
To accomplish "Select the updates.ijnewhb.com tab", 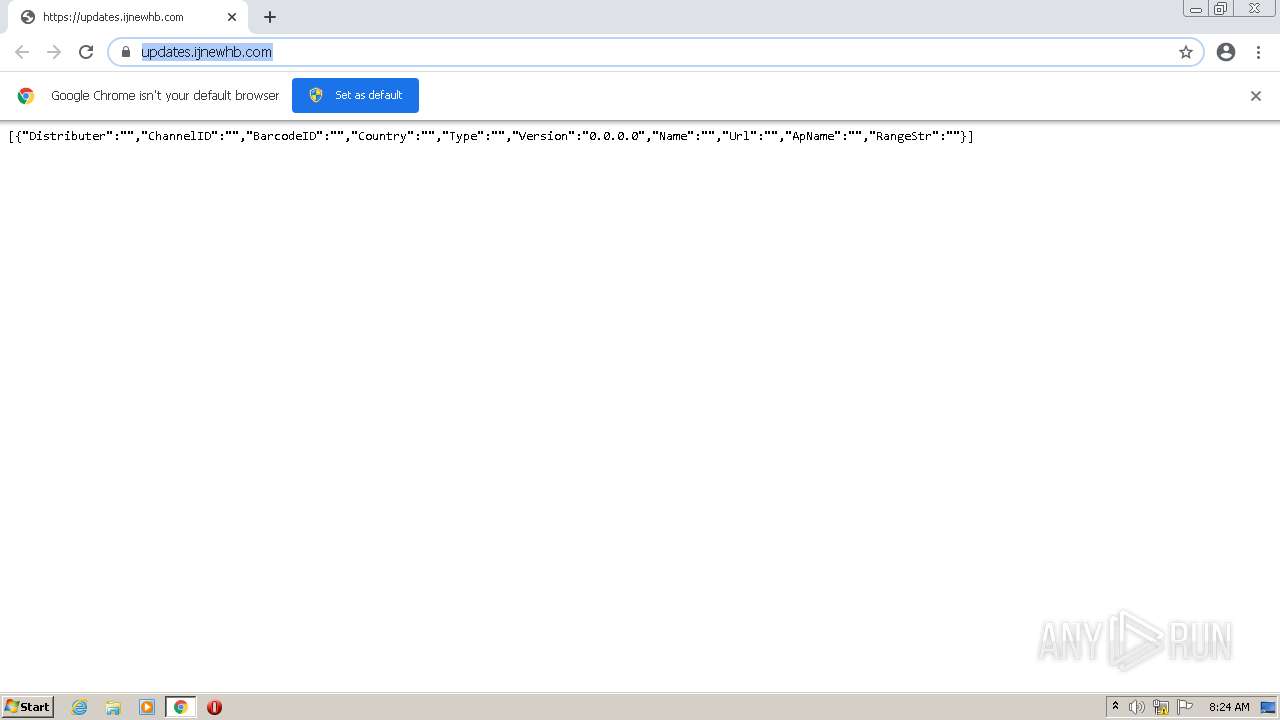I will (128, 17).
